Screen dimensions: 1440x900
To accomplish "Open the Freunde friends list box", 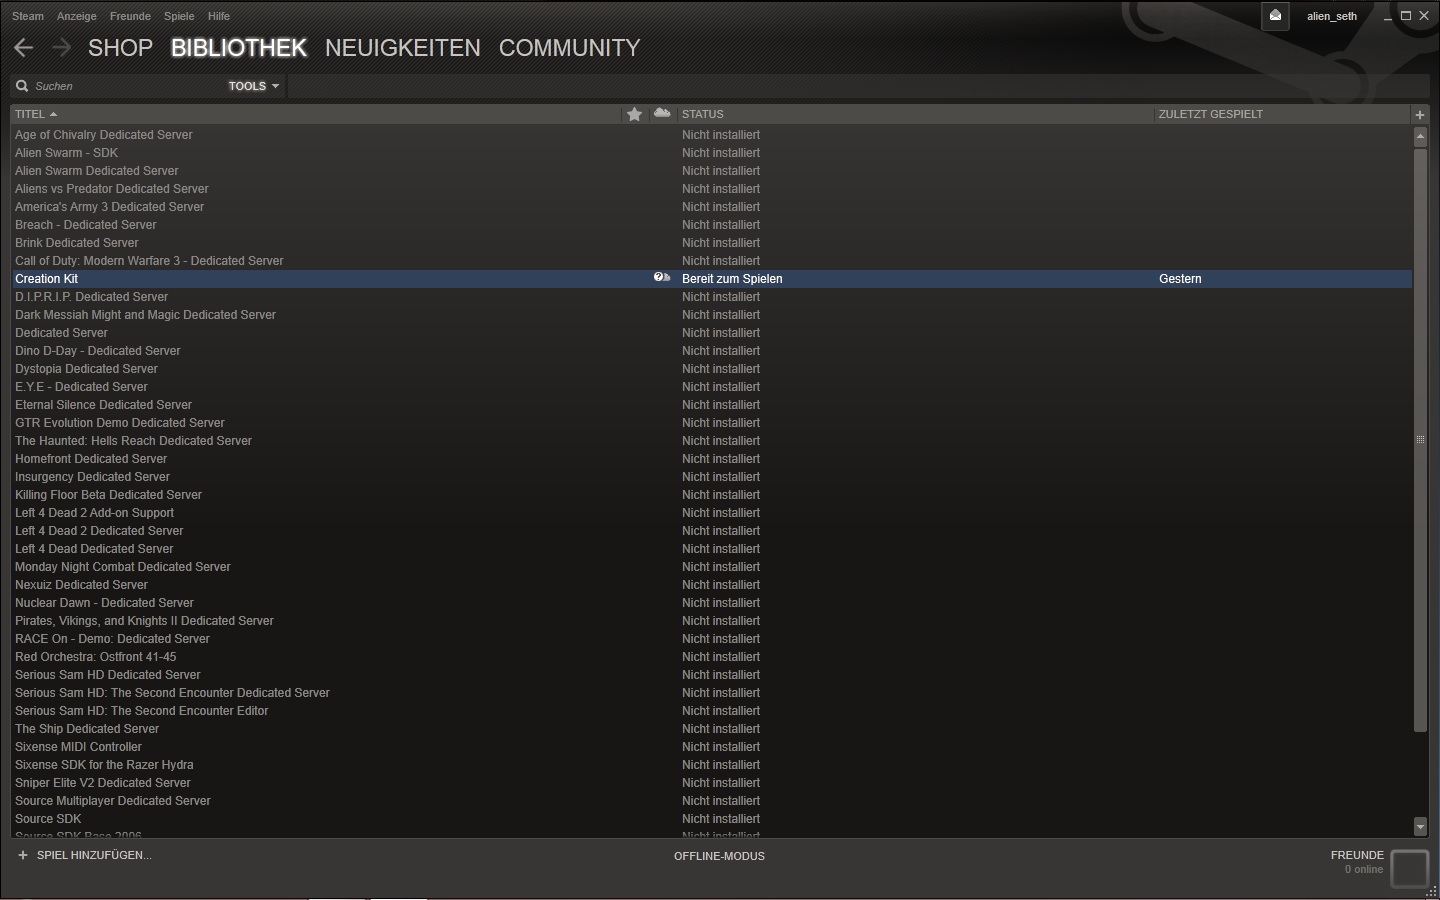I will tap(1409, 868).
